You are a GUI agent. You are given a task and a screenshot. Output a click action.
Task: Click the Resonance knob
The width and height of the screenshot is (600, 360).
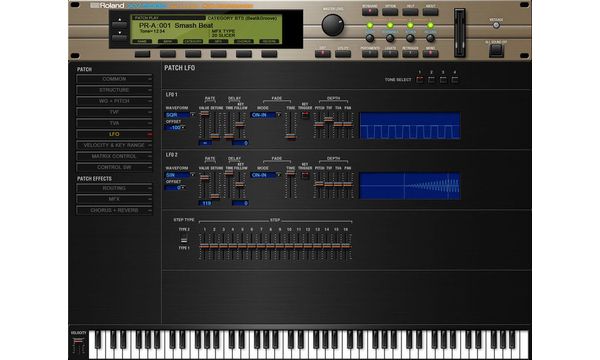(390, 38)
